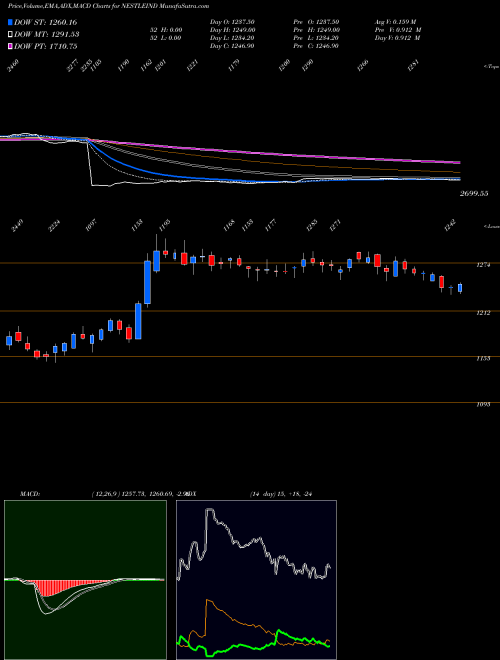Viewport: 500px width, 660px height.
Task: Click the '1242' low label above the last candle
Action: coord(450,226)
